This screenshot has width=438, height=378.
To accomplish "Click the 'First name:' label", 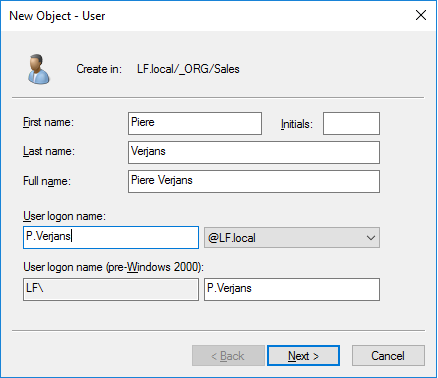I will click(x=48, y=122).
